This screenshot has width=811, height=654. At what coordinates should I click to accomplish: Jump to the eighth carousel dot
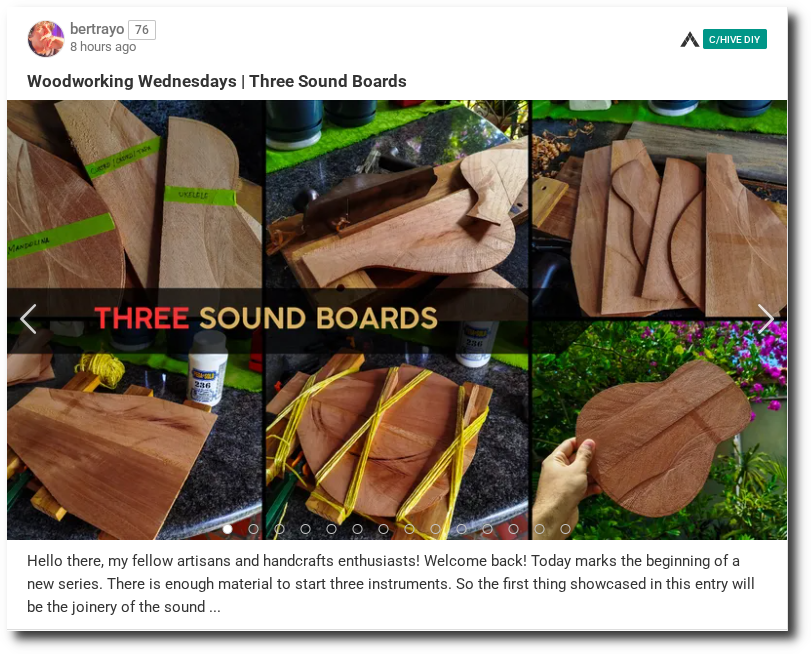pos(409,529)
